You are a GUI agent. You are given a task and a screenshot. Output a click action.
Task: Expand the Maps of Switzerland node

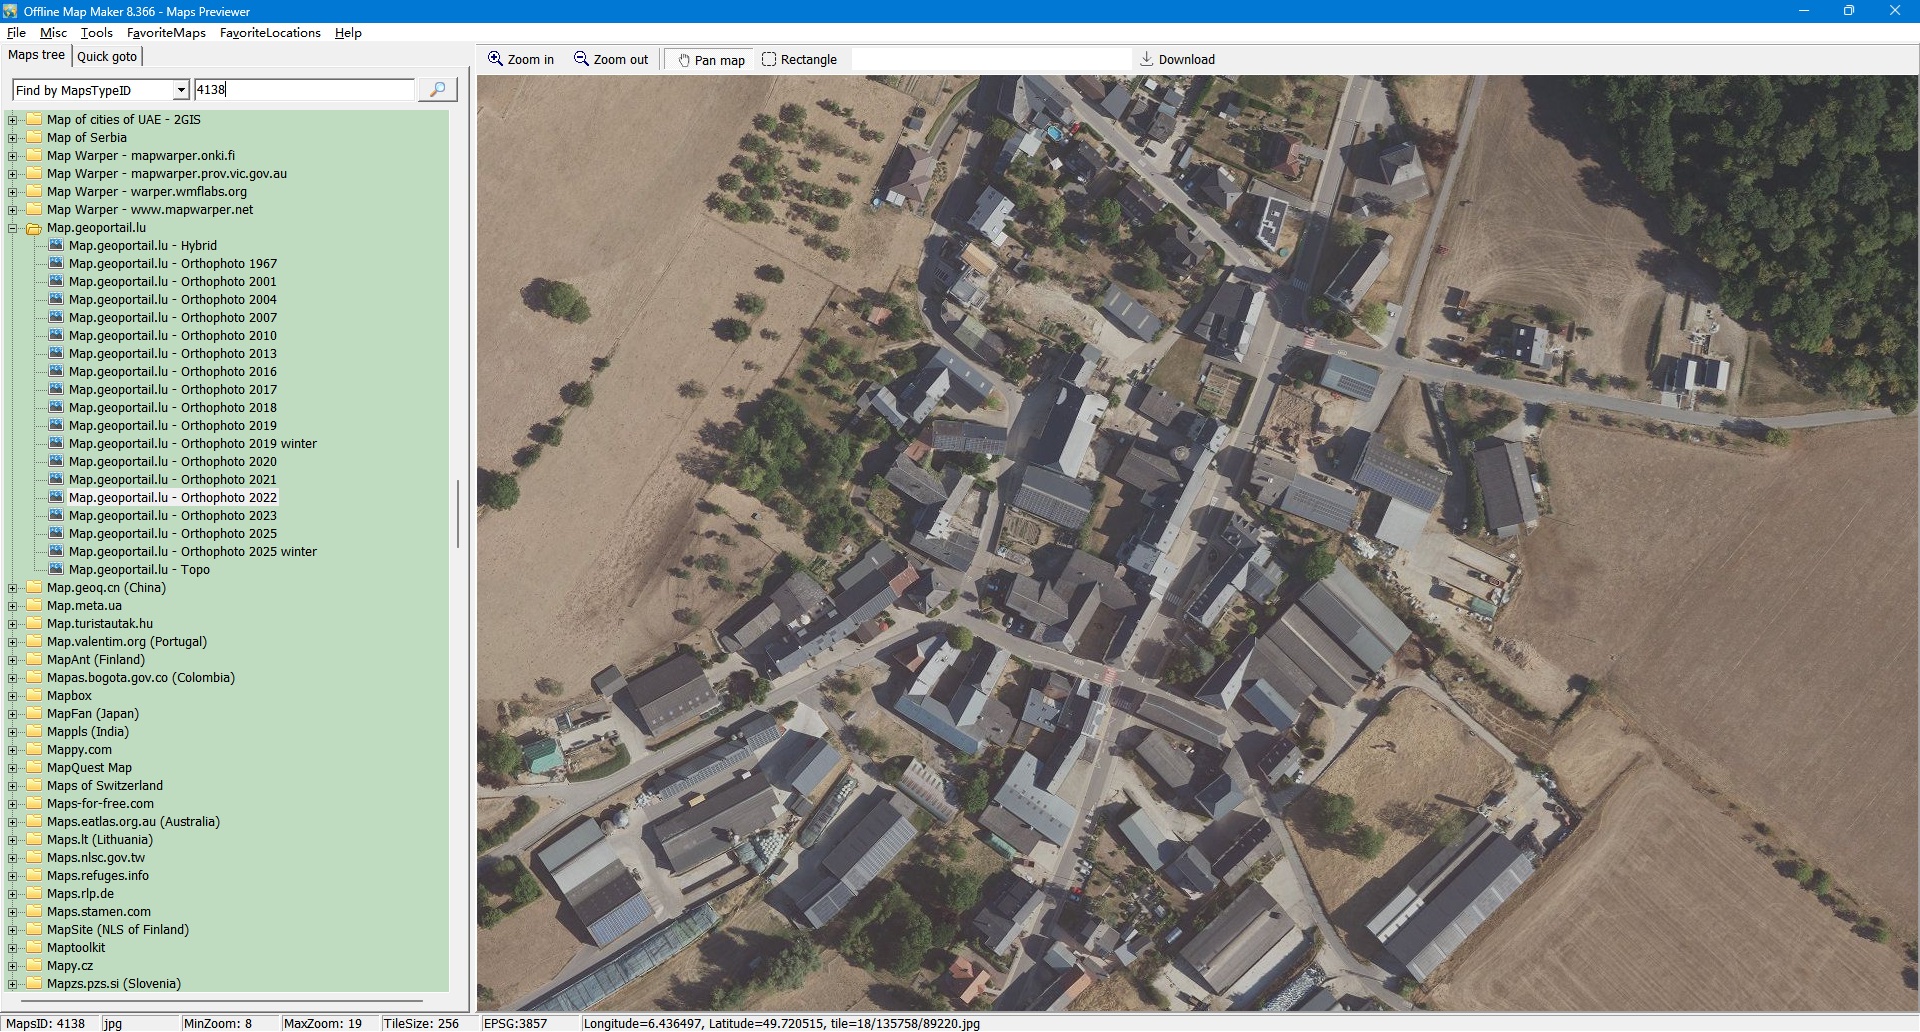tap(13, 786)
